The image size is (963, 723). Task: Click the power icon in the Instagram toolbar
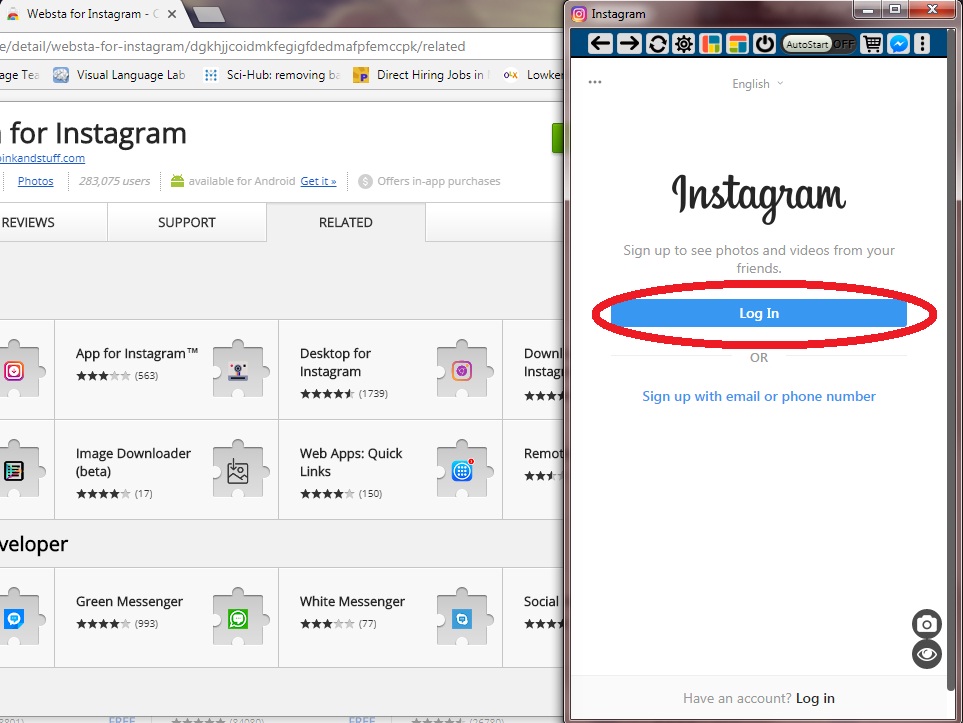[x=764, y=44]
